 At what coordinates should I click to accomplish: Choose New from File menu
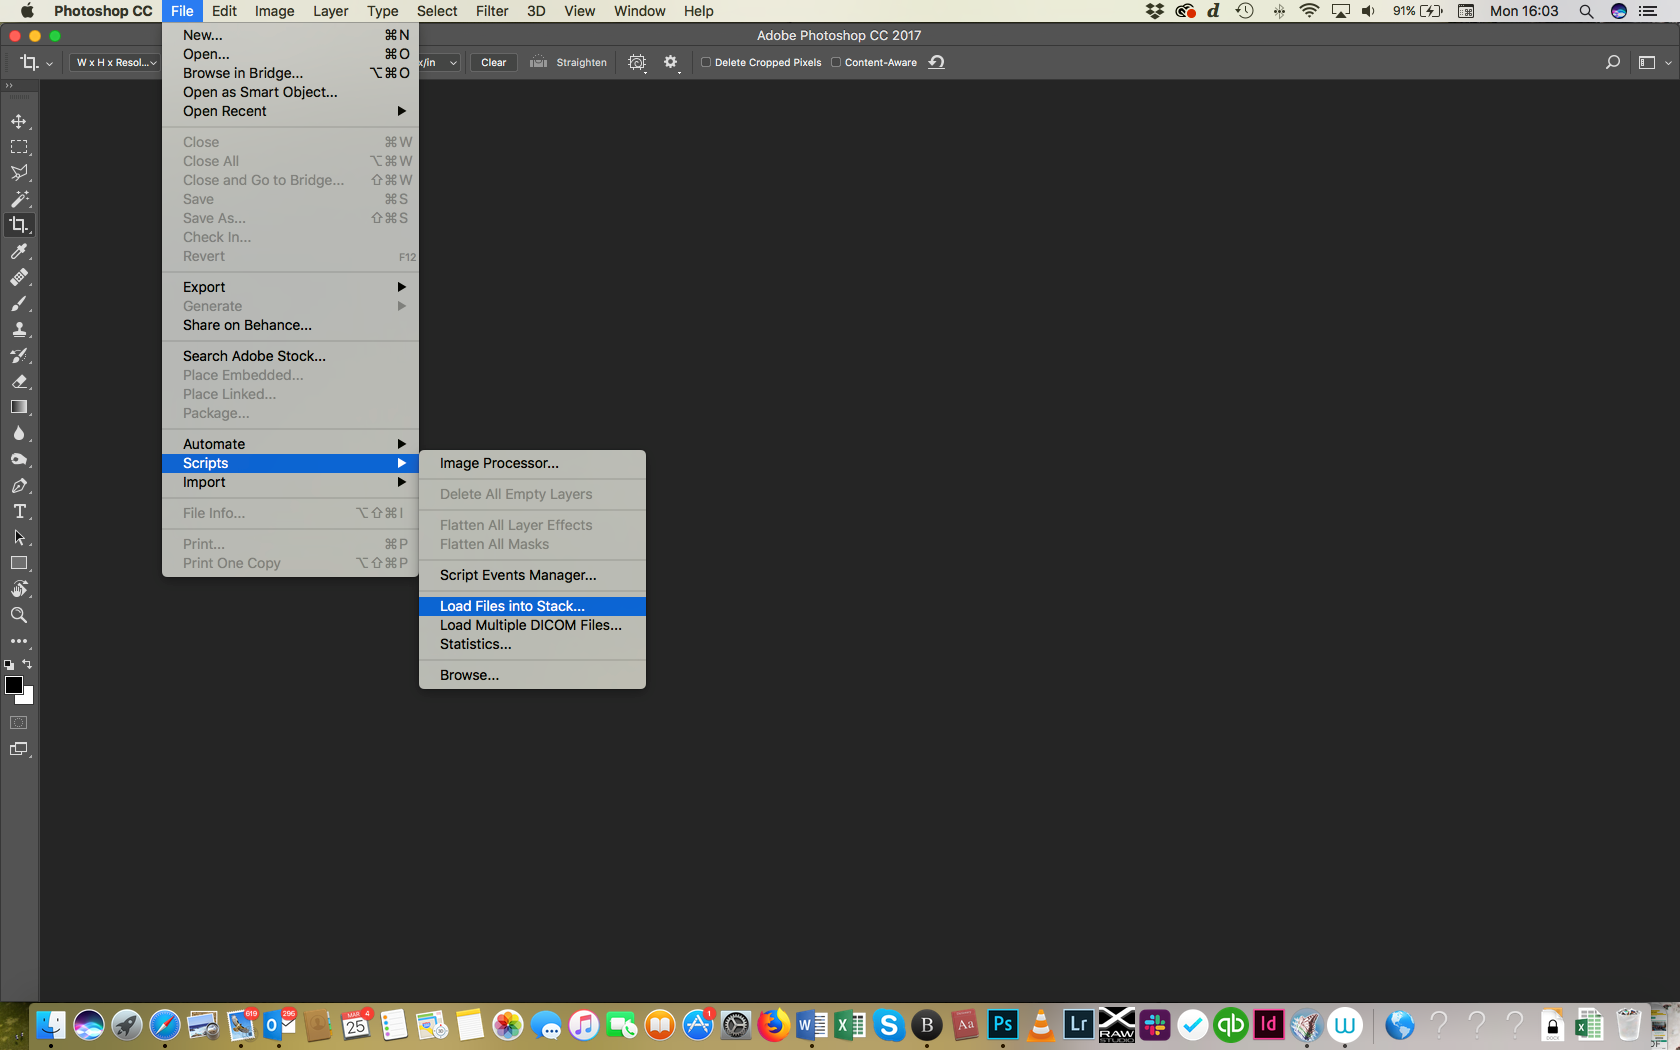(x=290, y=35)
